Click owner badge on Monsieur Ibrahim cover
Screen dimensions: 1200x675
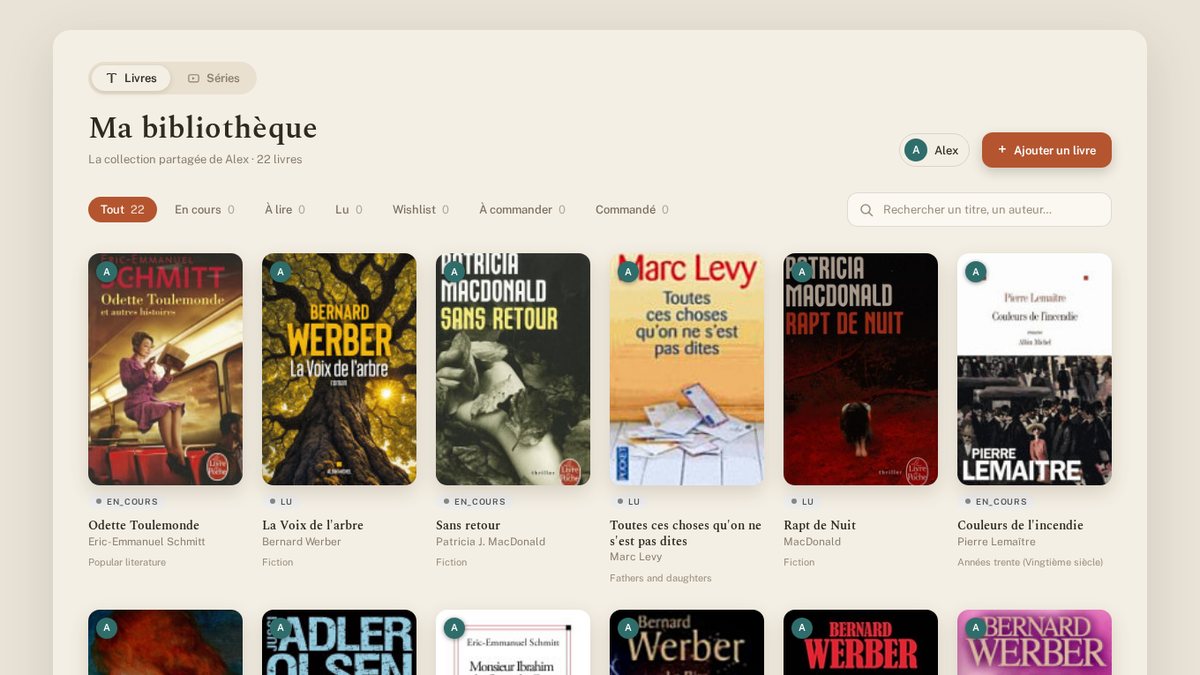pyautogui.click(x=455, y=628)
